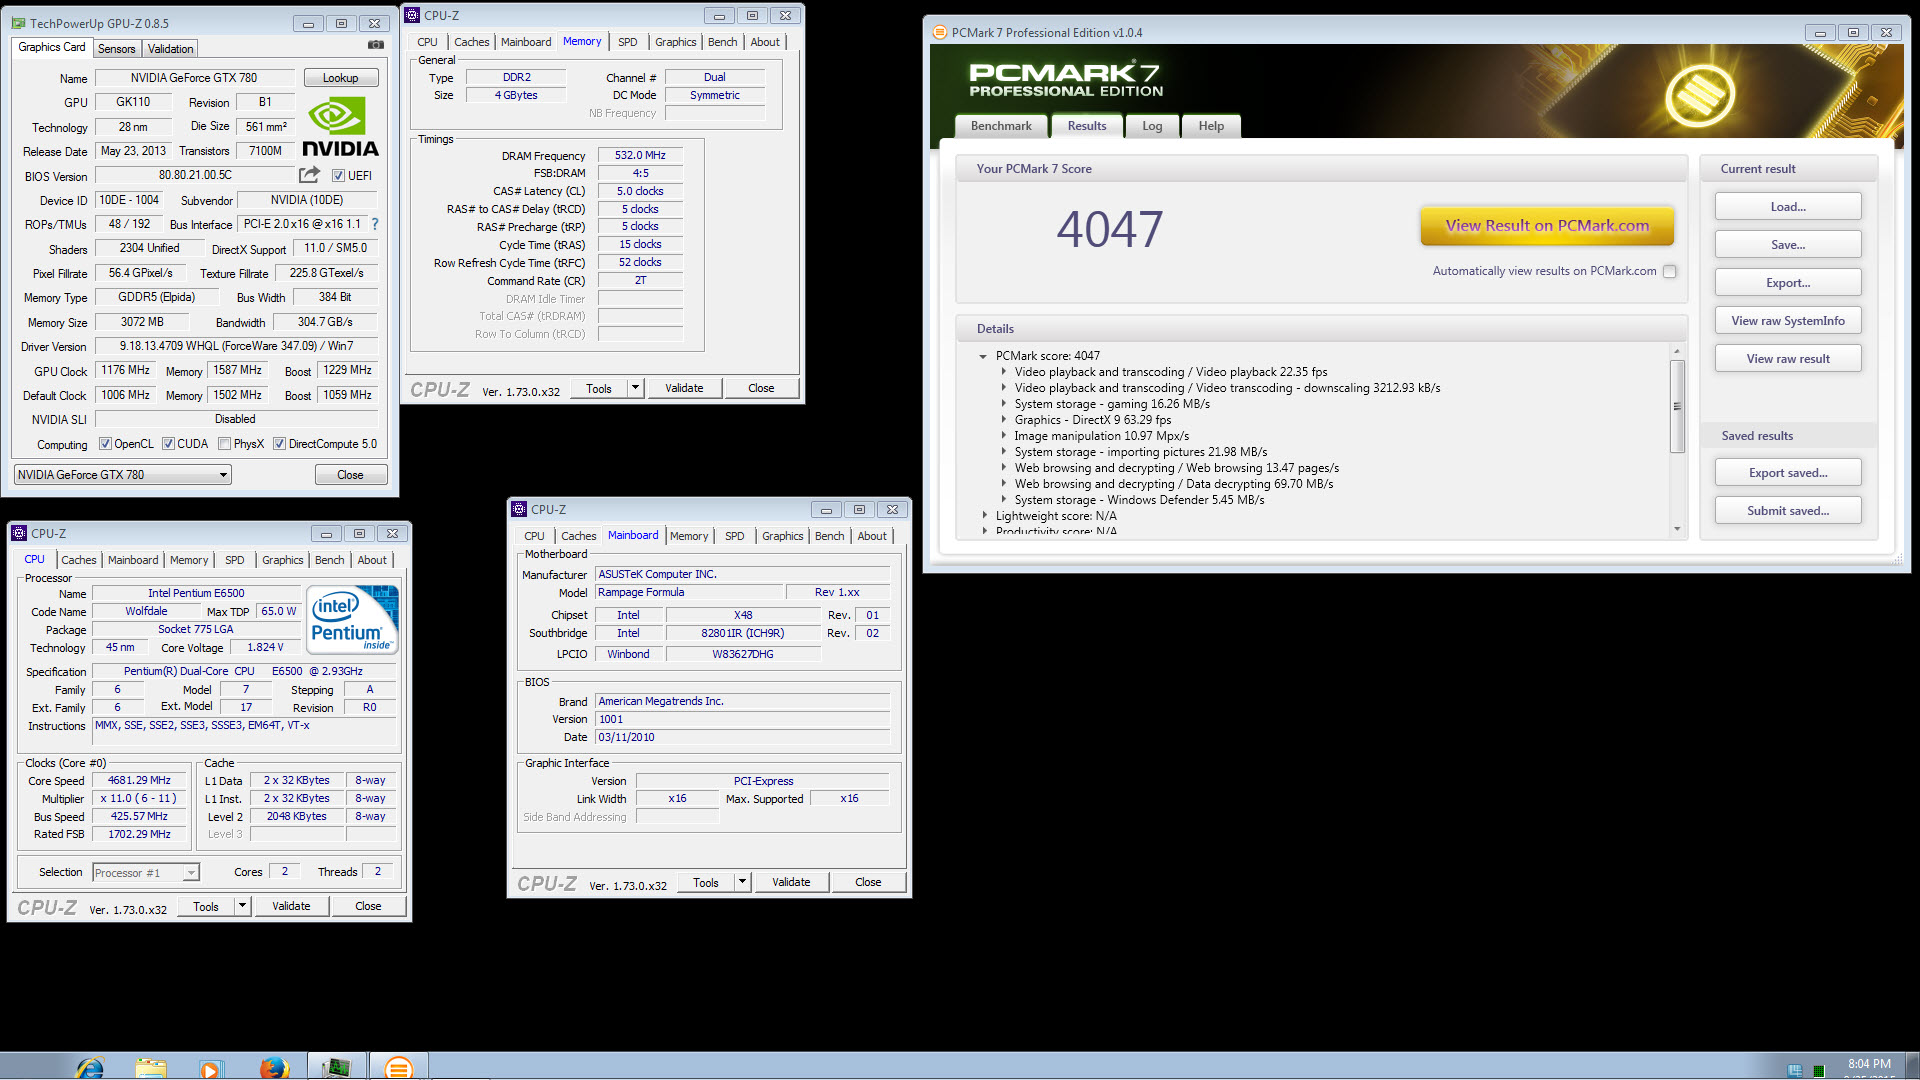Click the NVIDIA logo in GPU-Z
The width and height of the screenshot is (1920, 1080).
(340, 127)
